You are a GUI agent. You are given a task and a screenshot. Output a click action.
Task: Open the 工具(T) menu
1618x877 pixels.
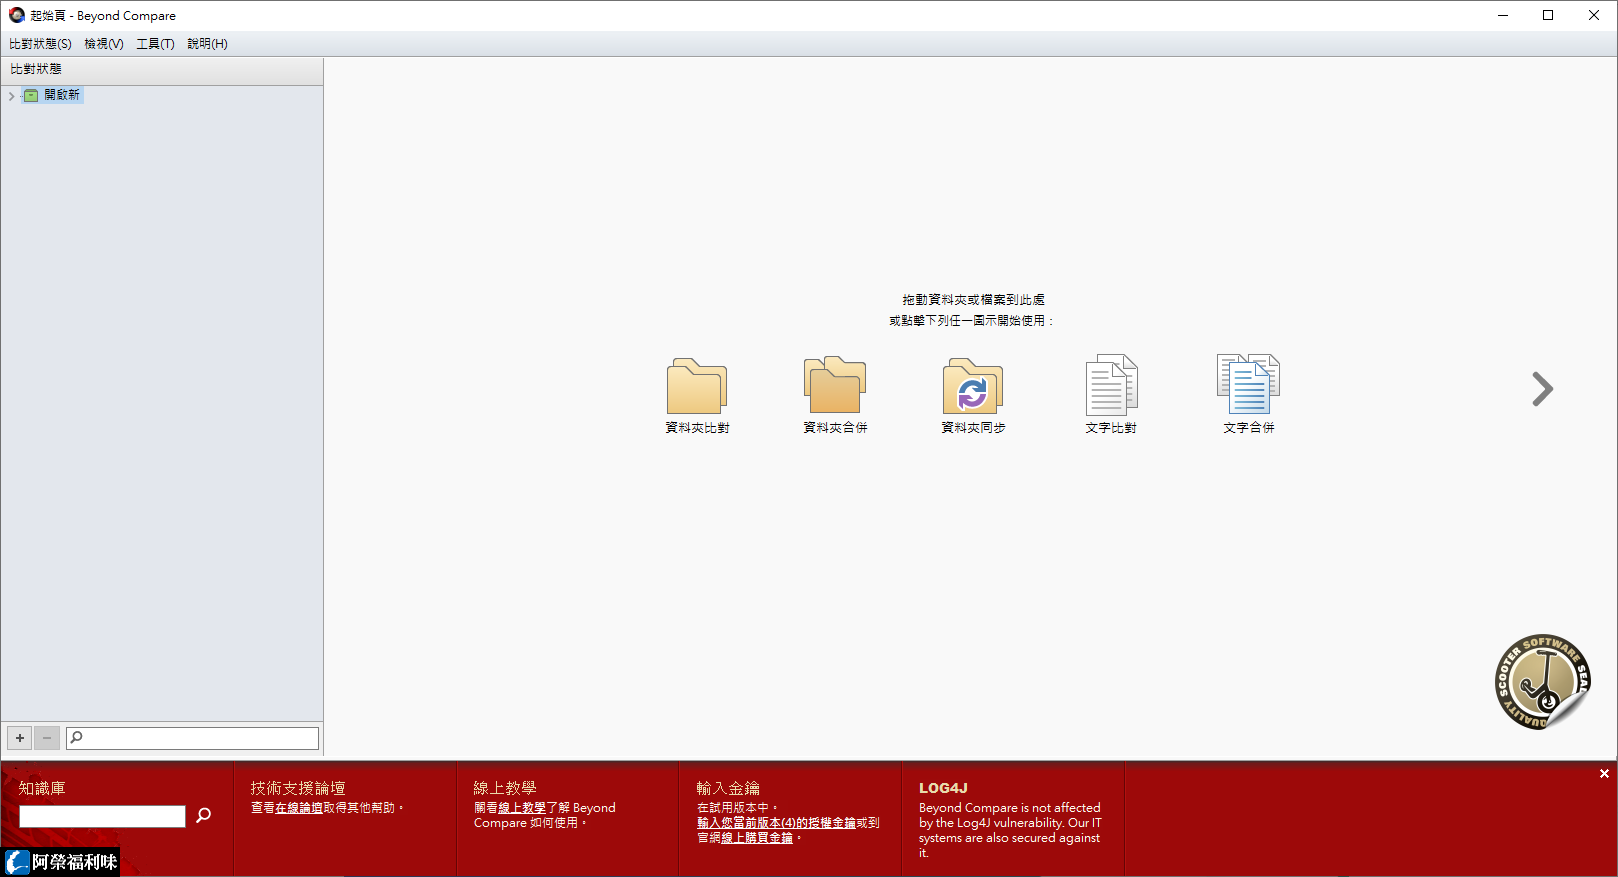[155, 44]
